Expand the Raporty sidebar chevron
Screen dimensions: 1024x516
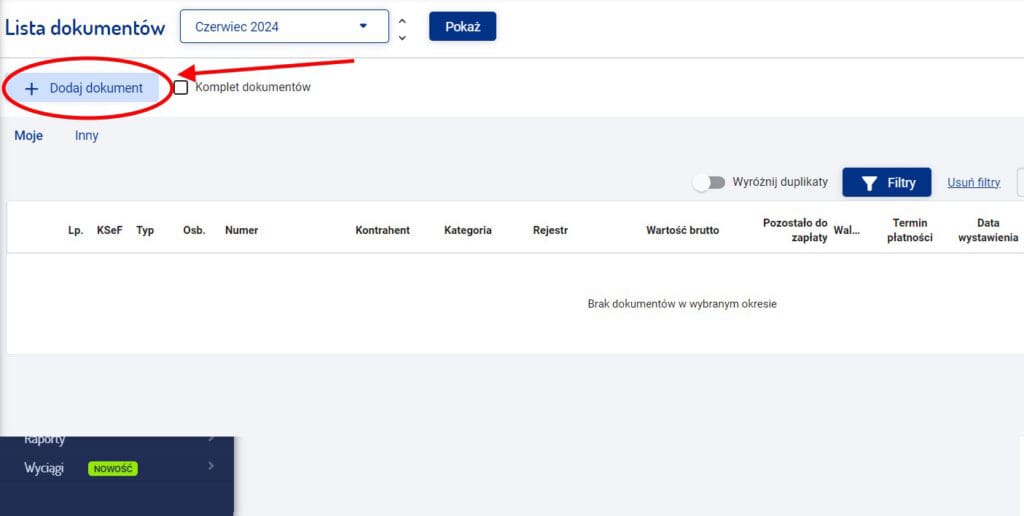click(x=211, y=439)
